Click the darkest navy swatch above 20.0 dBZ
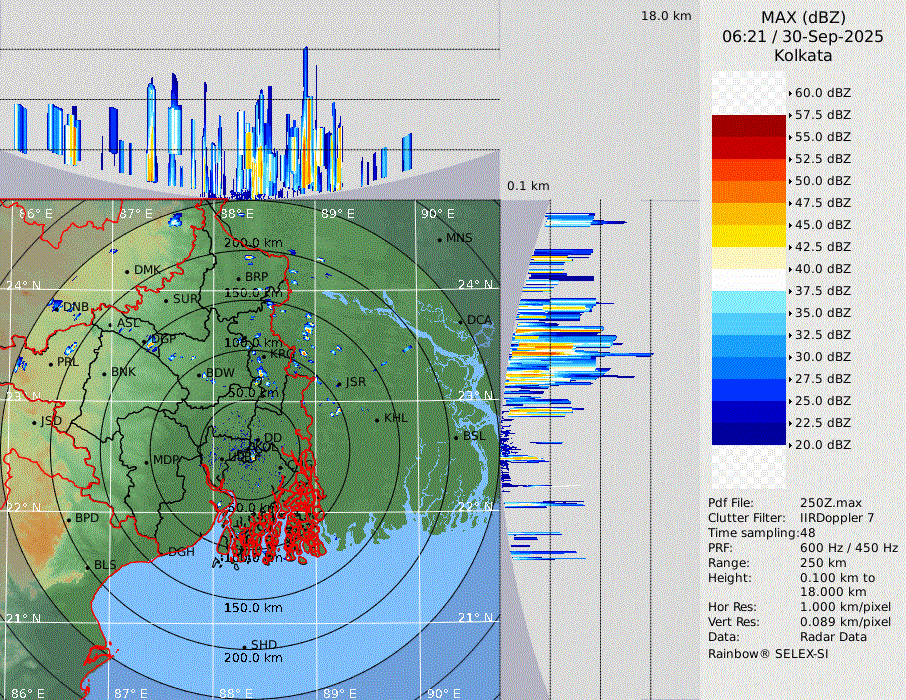906x700 pixels. click(x=749, y=434)
